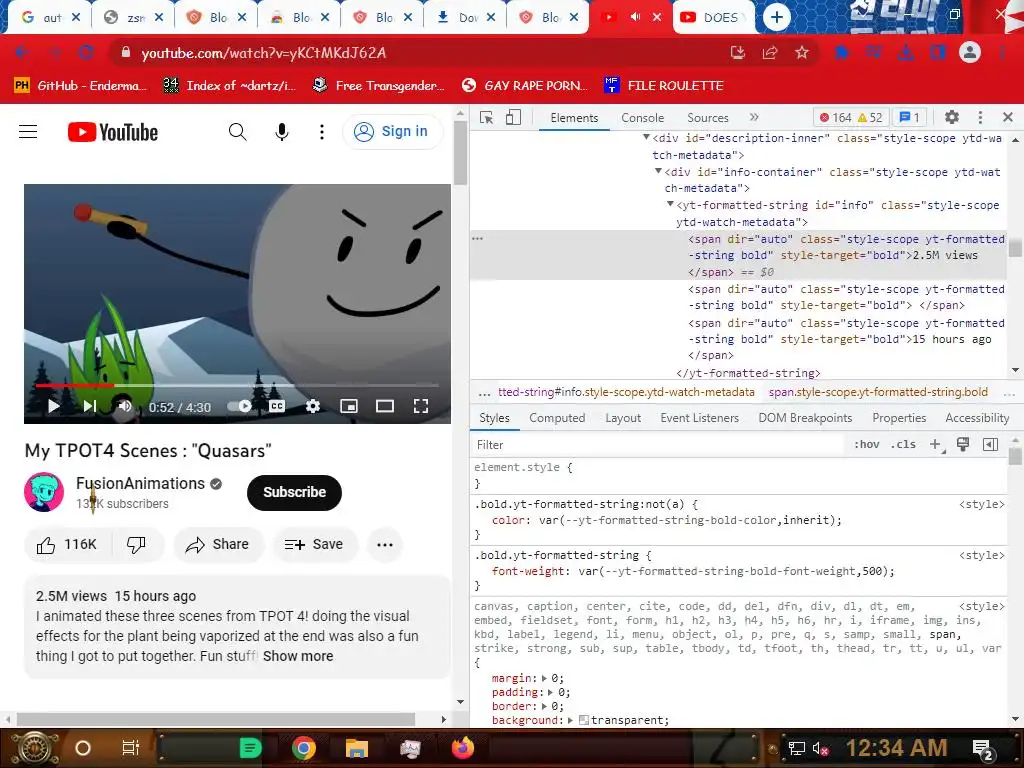Expand the margin property triangle
This screenshot has height=768, width=1024.
pyautogui.click(x=545, y=678)
